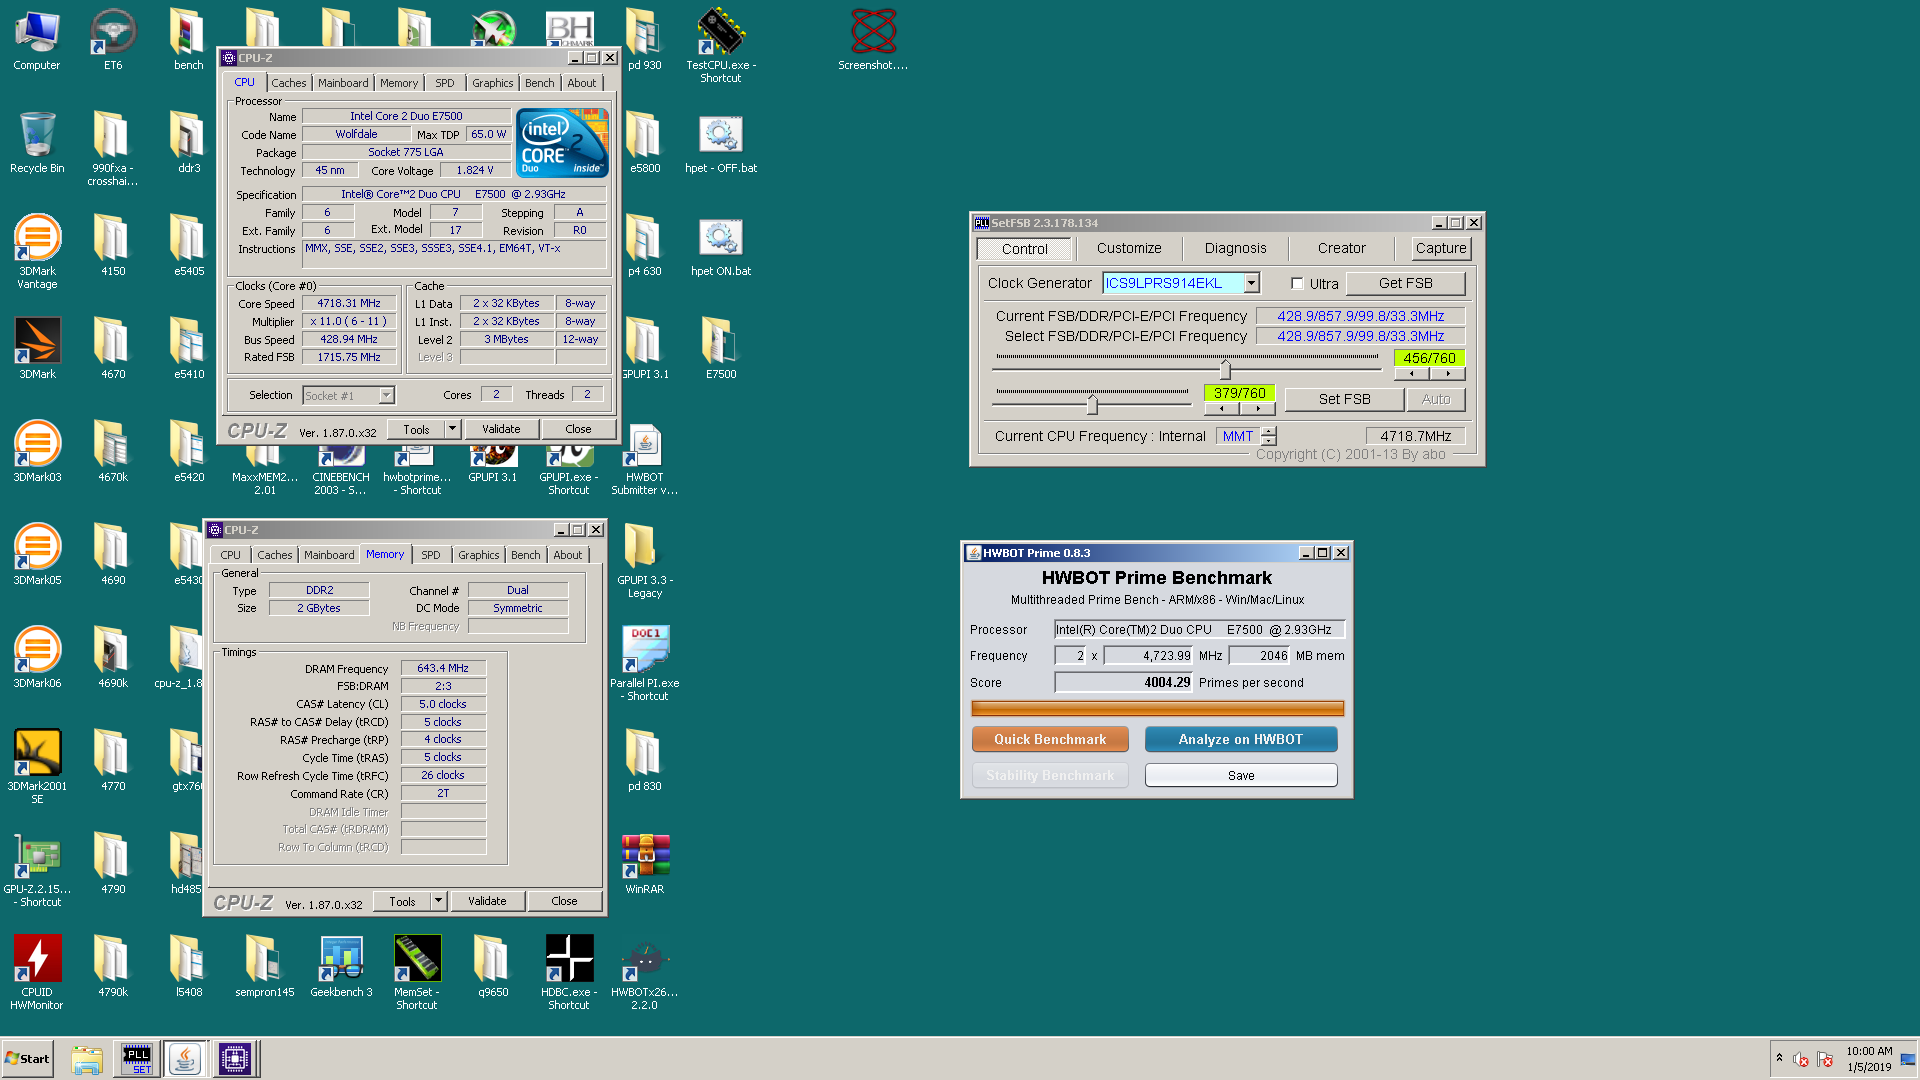Switch to Mainboard tab in top CPU-Z
Screen dimensions: 1920x1080
pos(343,83)
